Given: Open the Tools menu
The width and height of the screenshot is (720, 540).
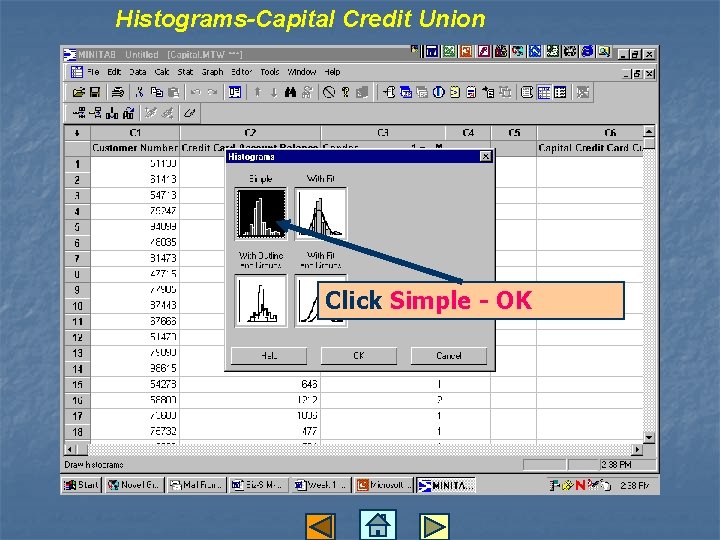Looking at the screenshot, I should coord(270,72).
